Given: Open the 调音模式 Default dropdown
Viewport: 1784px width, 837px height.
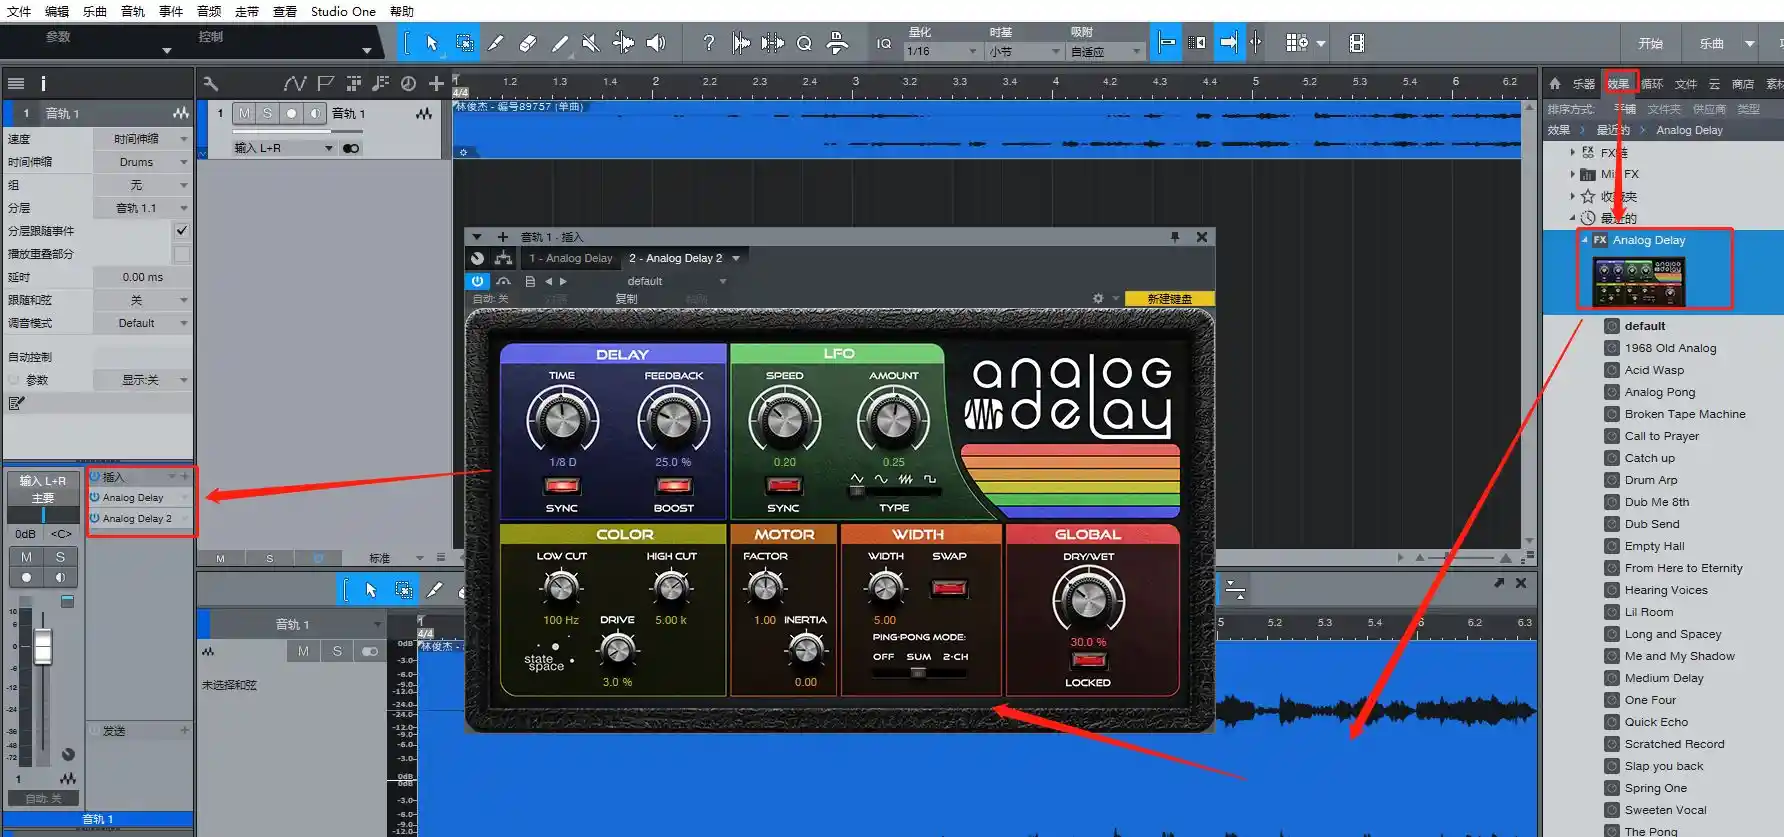Looking at the screenshot, I should 142,323.
